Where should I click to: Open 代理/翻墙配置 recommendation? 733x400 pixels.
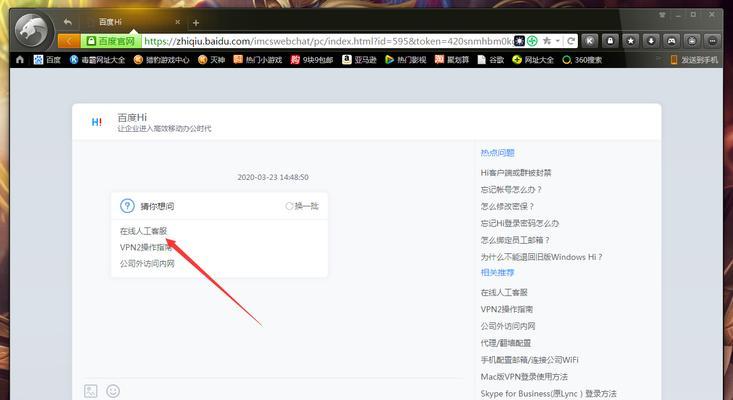point(506,343)
